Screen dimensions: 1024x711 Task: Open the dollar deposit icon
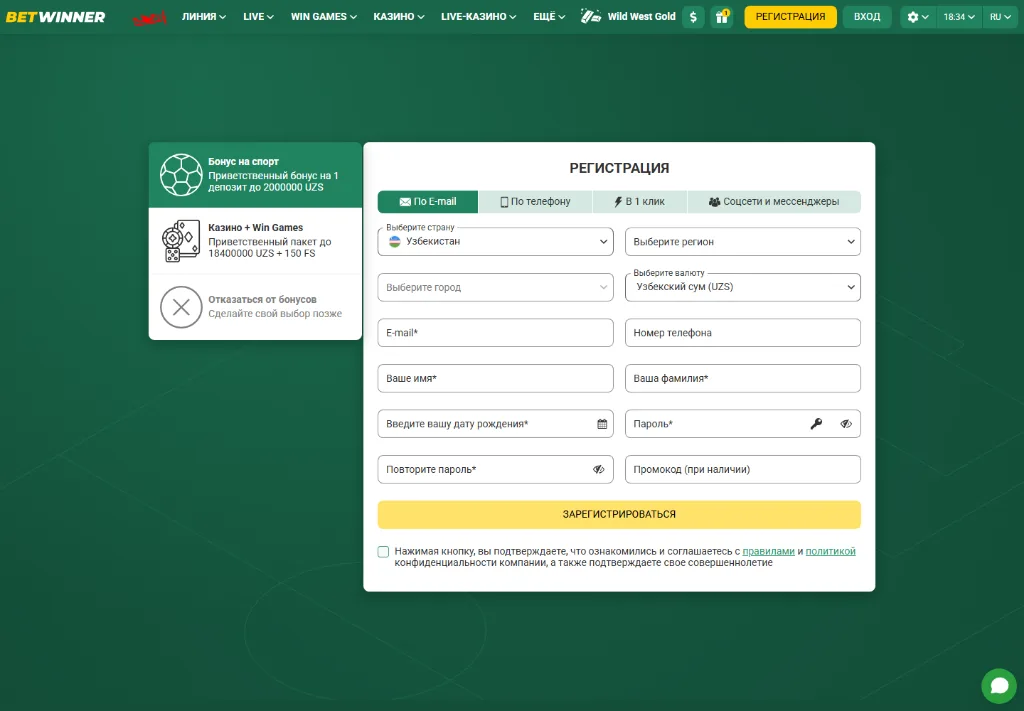pos(693,17)
